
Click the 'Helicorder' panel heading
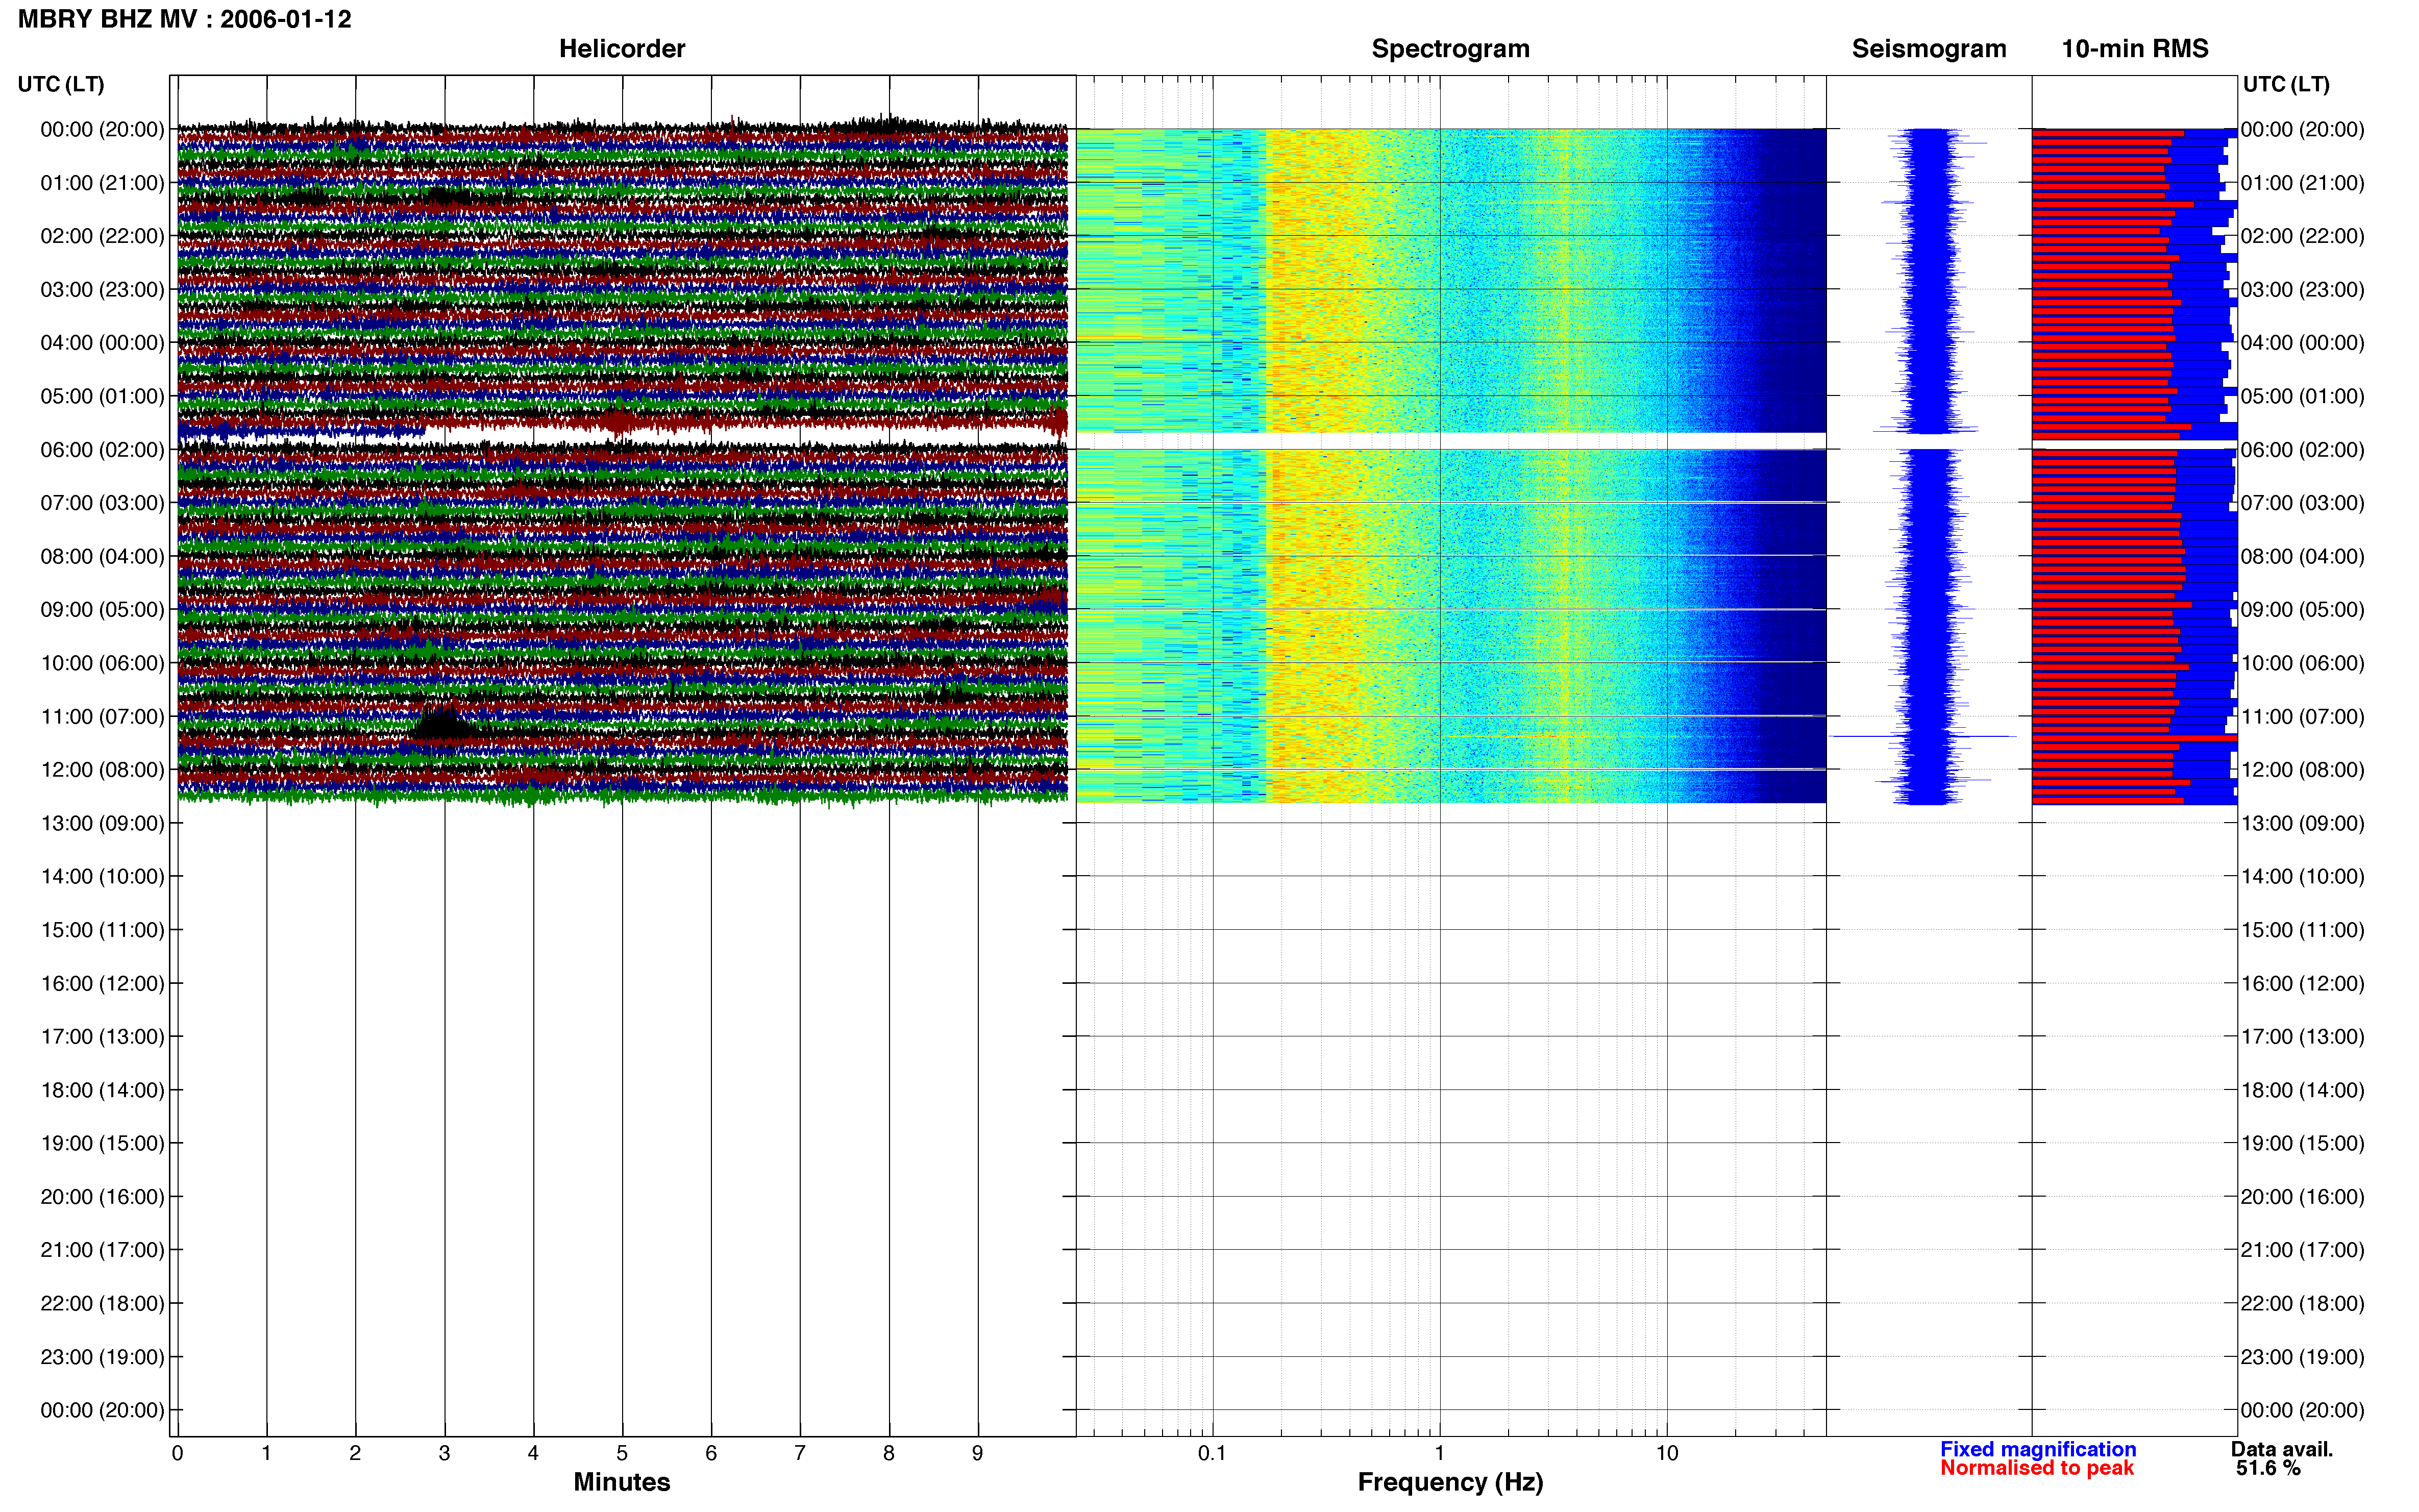click(x=622, y=49)
